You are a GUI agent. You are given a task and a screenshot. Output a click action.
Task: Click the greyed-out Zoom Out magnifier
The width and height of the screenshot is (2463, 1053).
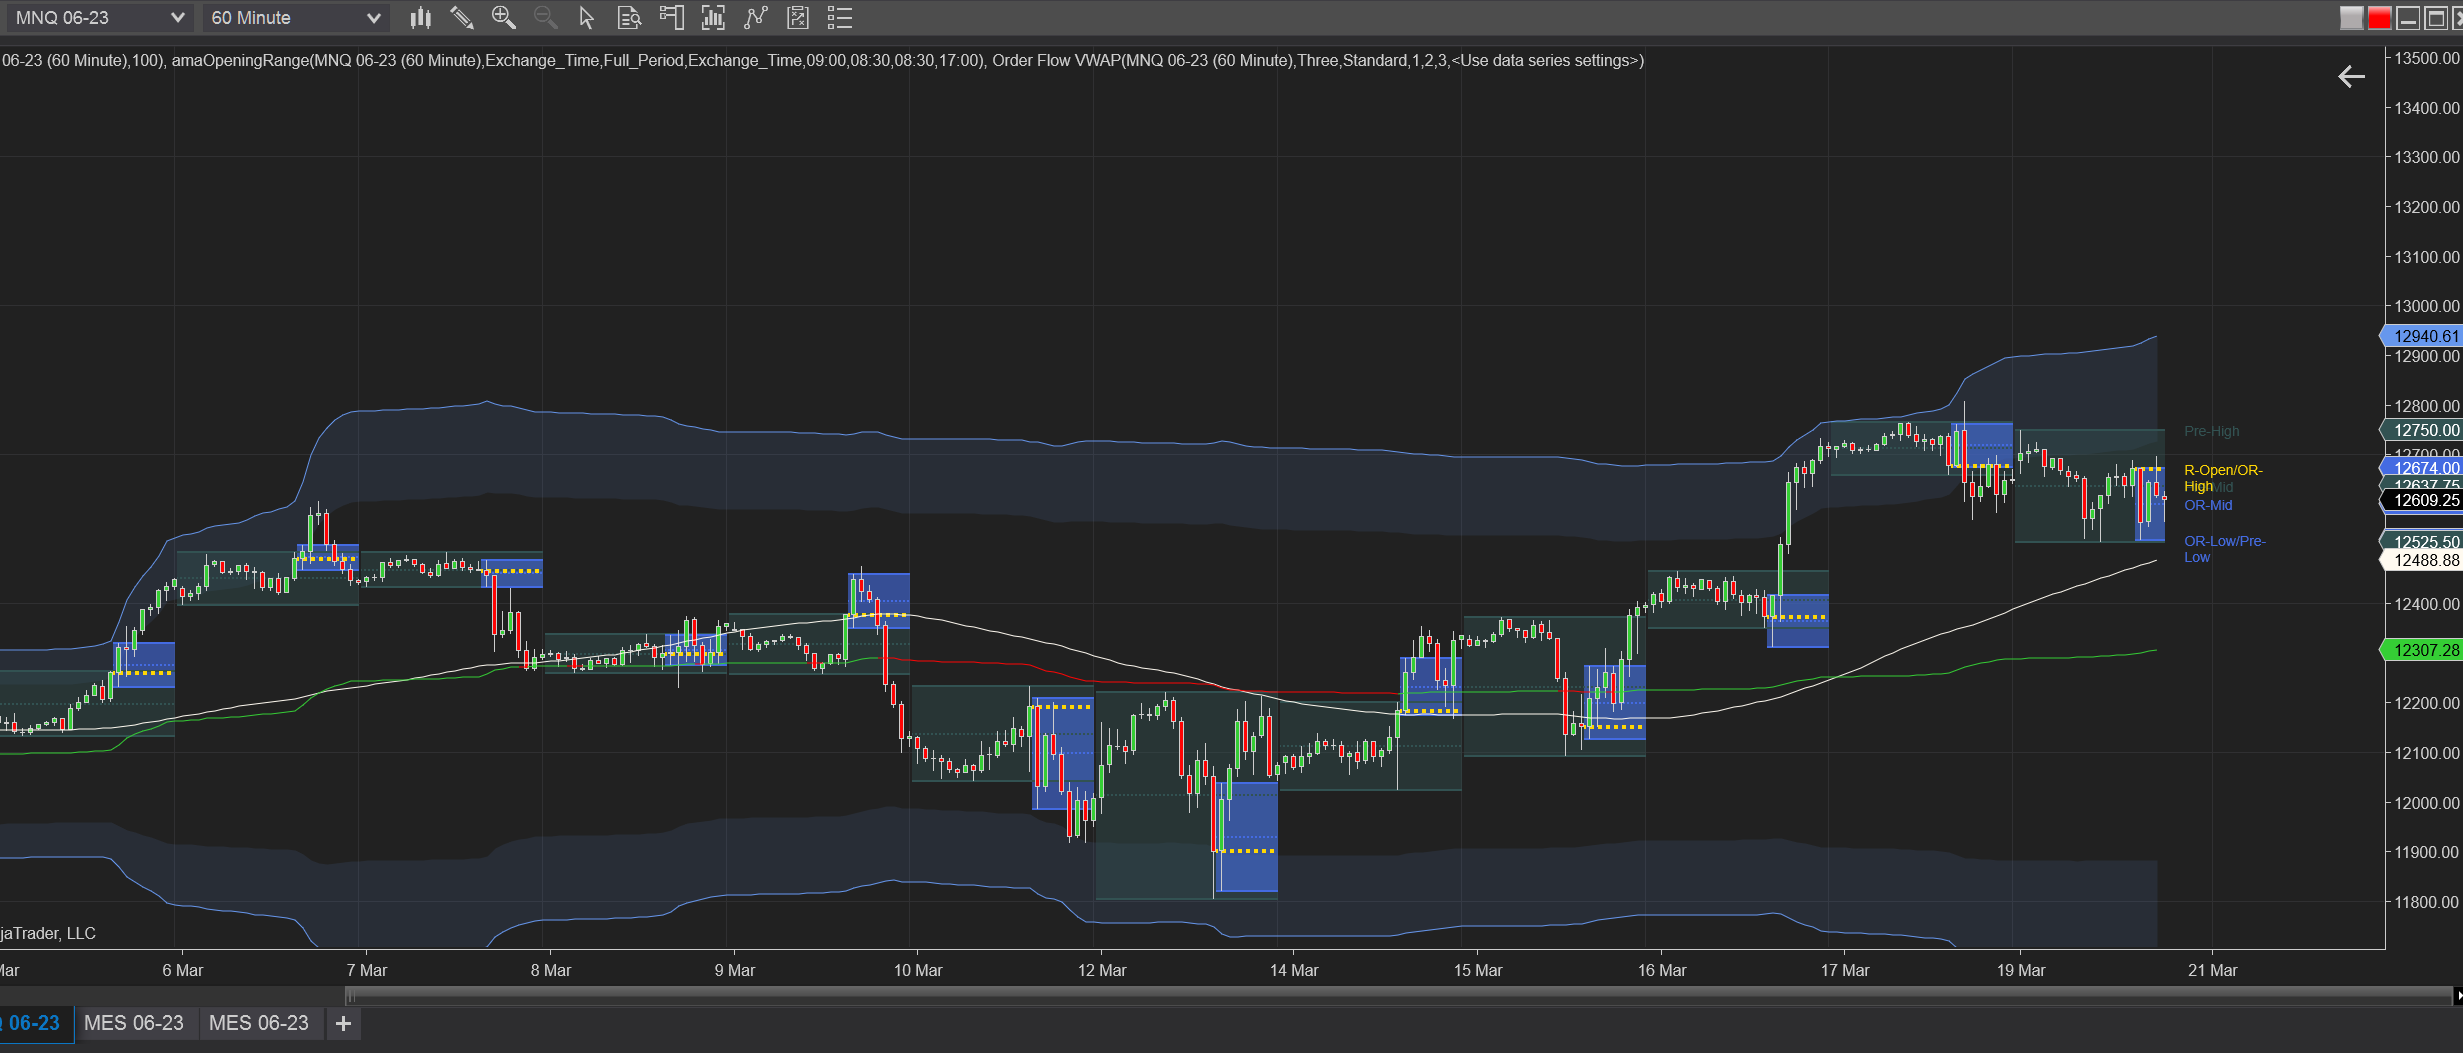click(545, 18)
